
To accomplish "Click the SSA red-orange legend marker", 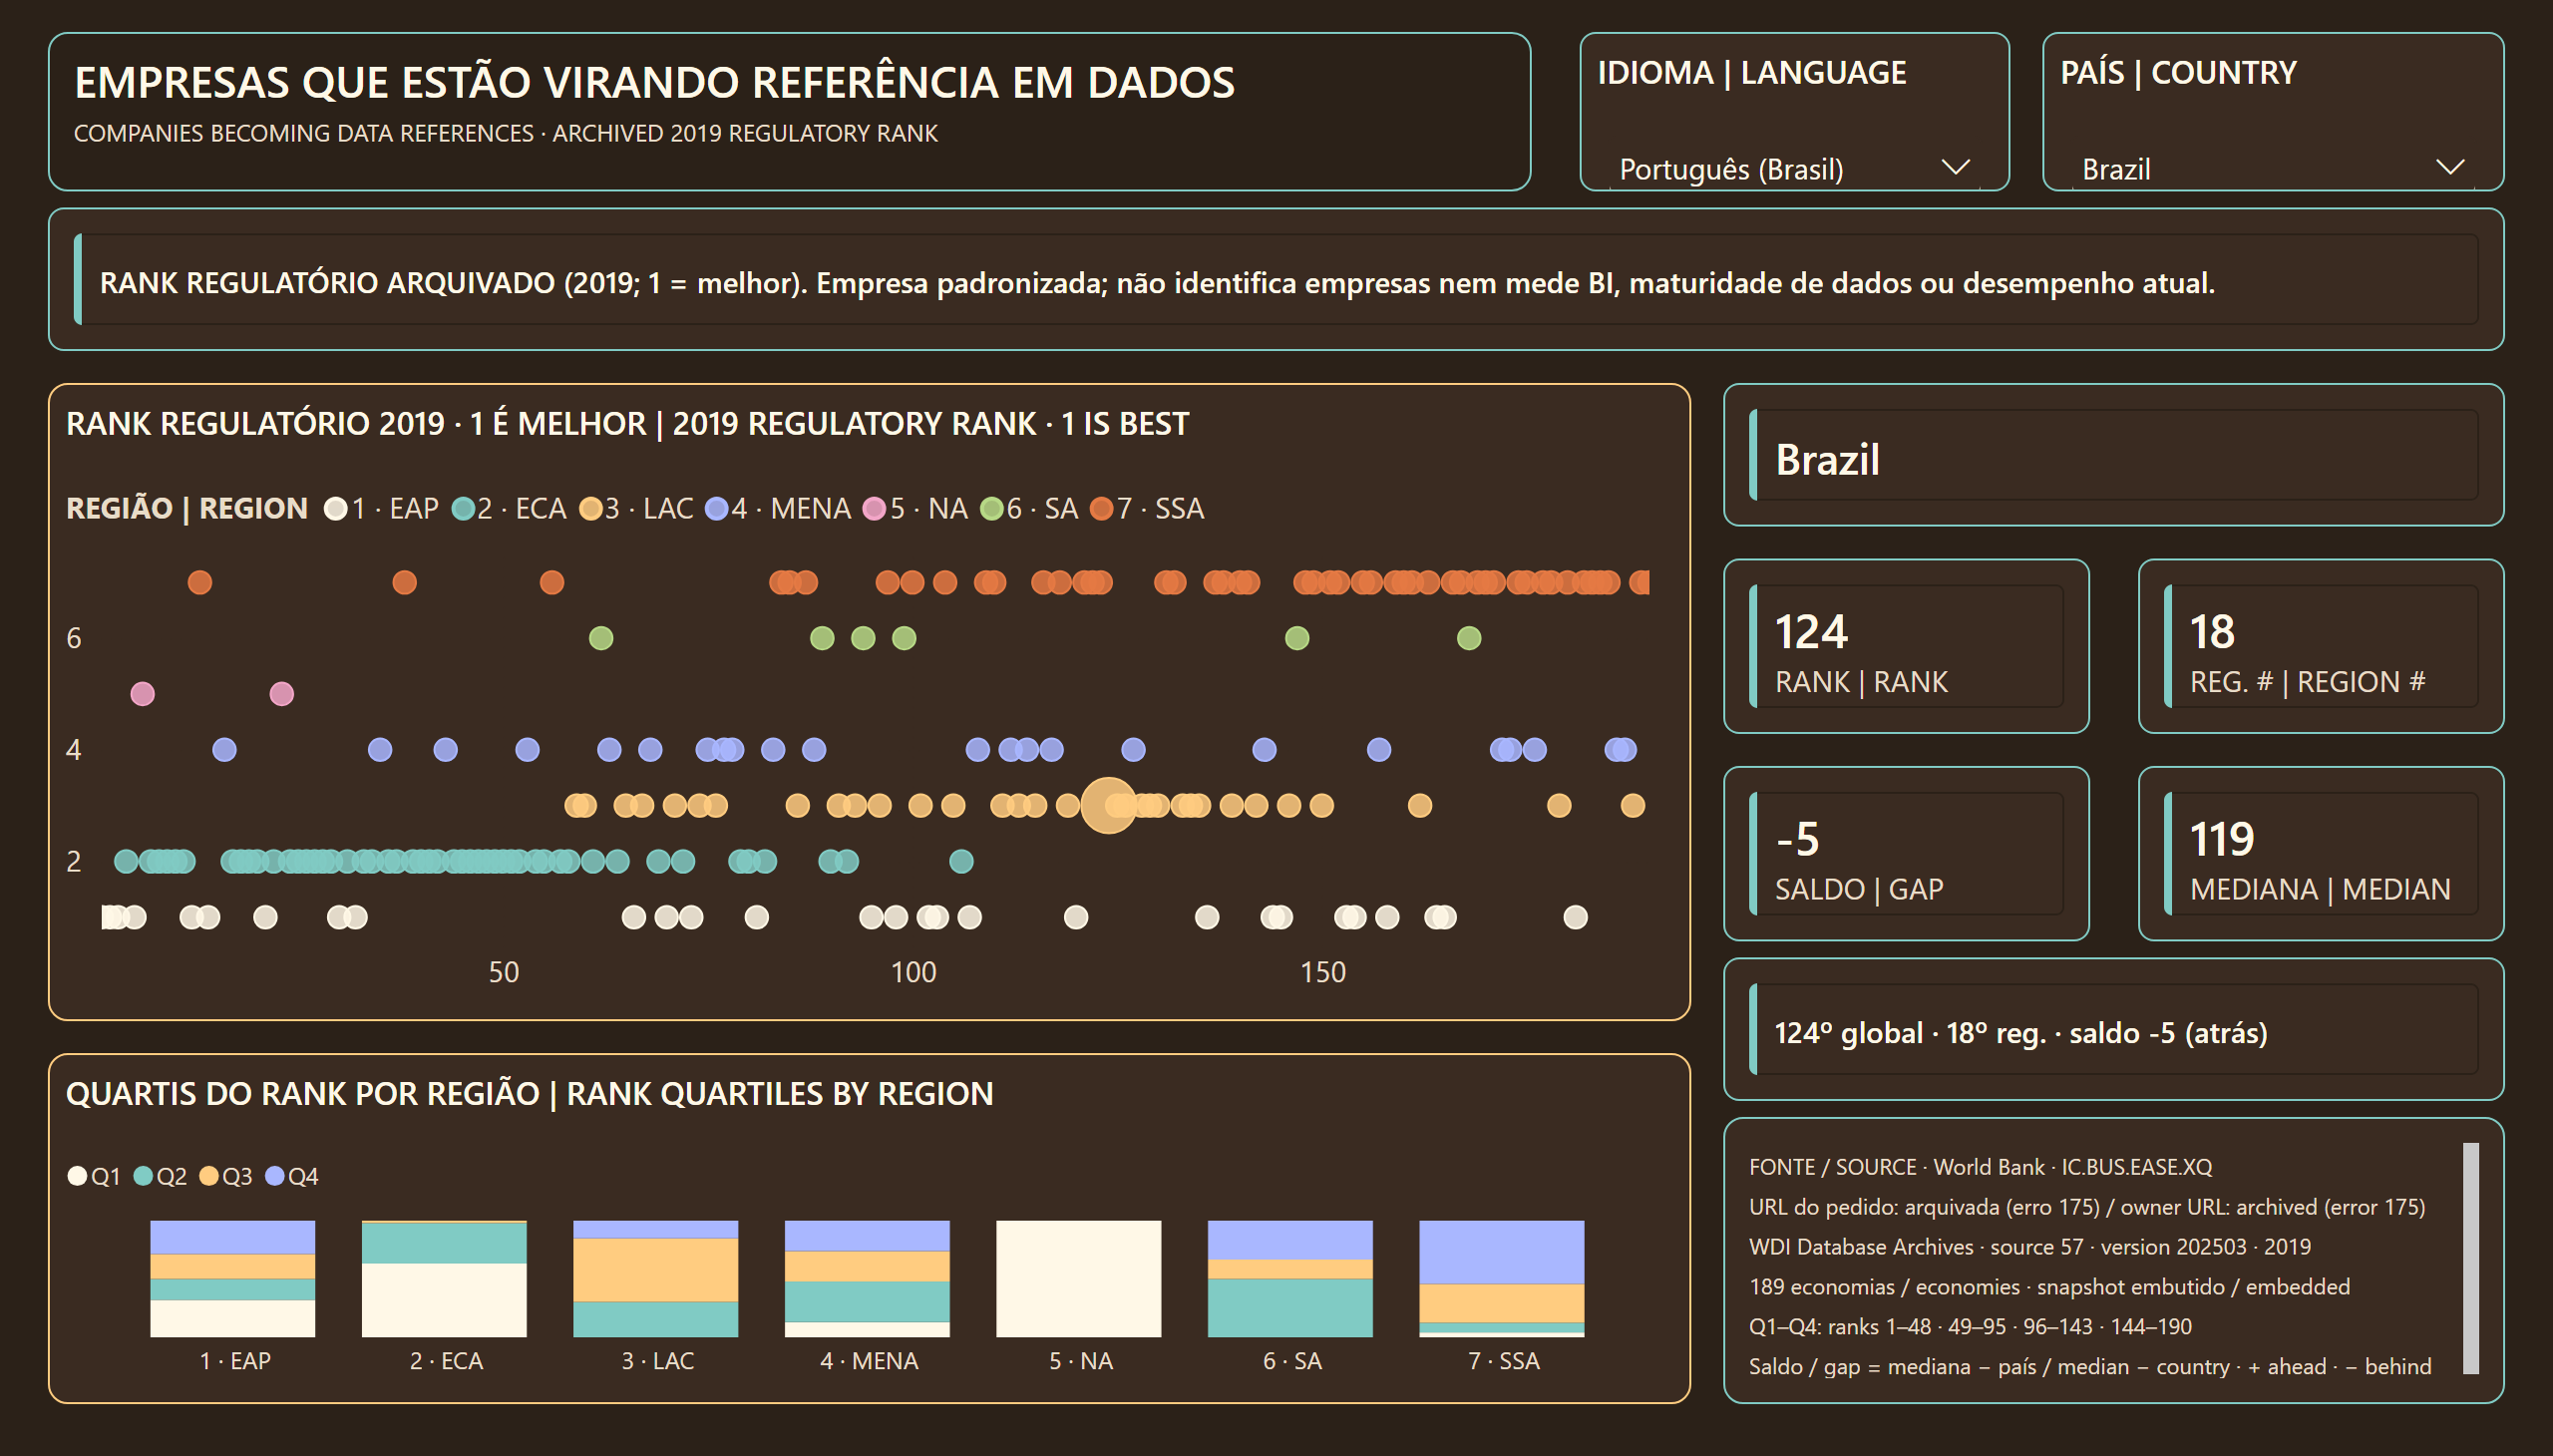I will 1101,509.
